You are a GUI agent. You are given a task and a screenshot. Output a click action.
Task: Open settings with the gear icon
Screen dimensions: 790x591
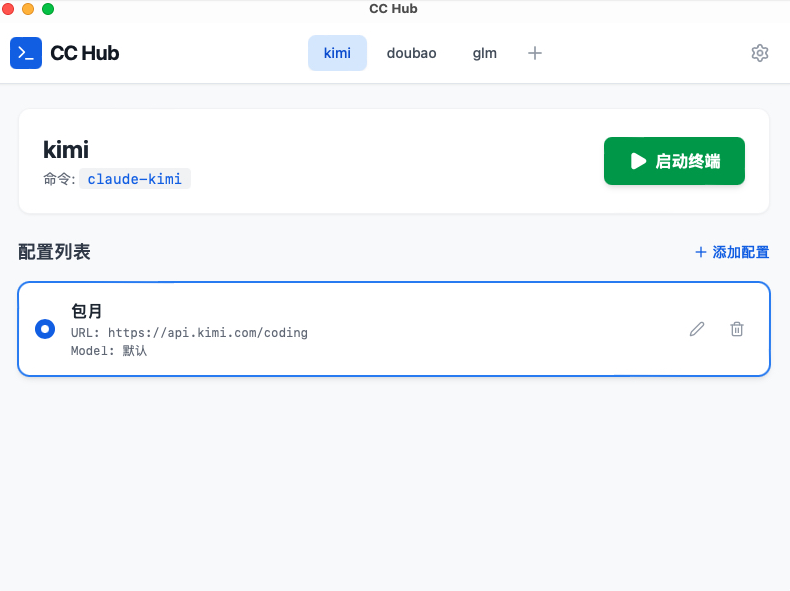pos(759,53)
